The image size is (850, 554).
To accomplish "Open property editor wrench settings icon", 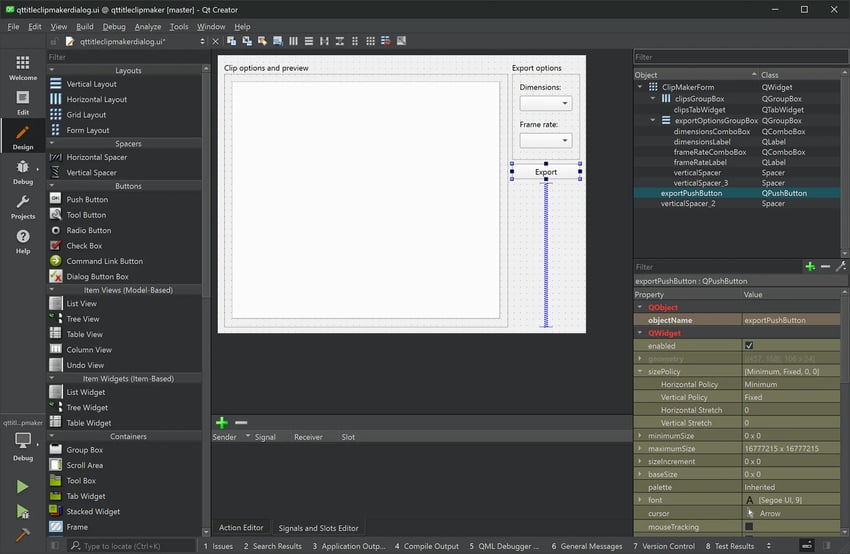I will 840,267.
